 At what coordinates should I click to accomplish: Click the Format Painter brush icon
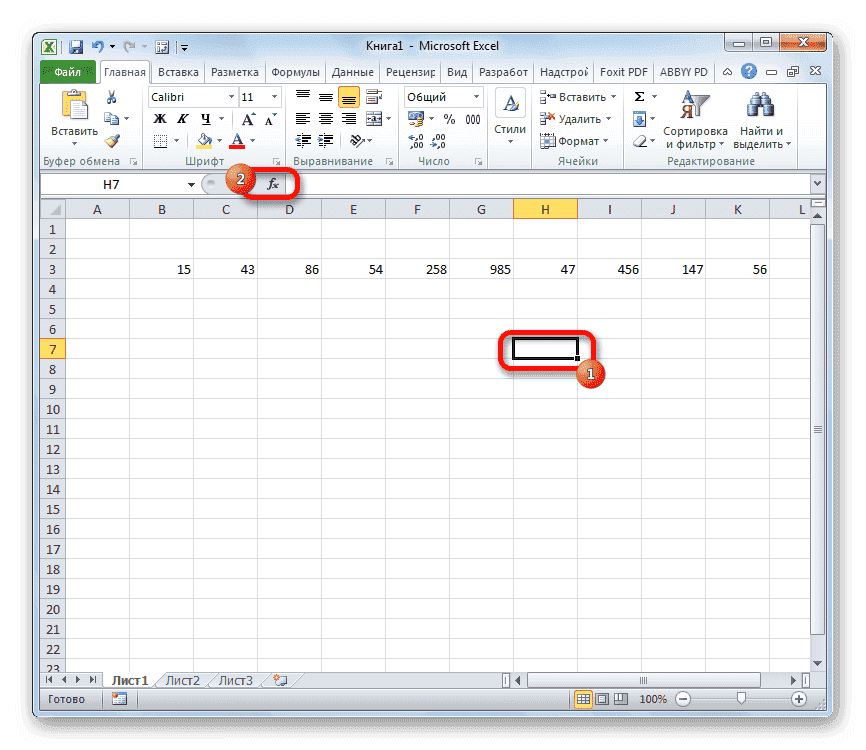pos(113,141)
